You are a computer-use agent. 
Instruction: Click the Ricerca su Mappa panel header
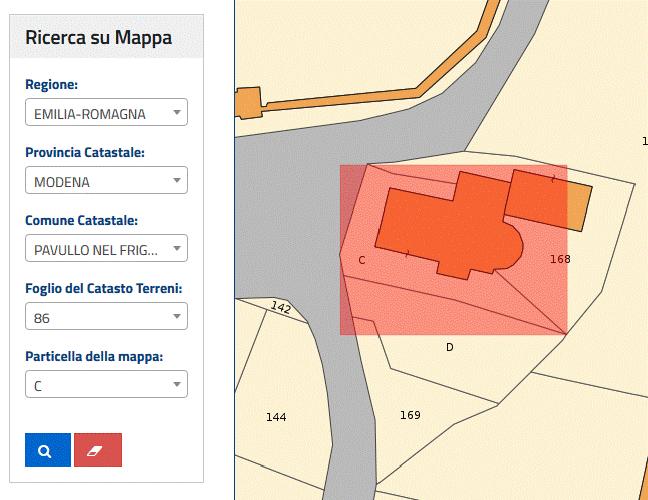point(98,38)
